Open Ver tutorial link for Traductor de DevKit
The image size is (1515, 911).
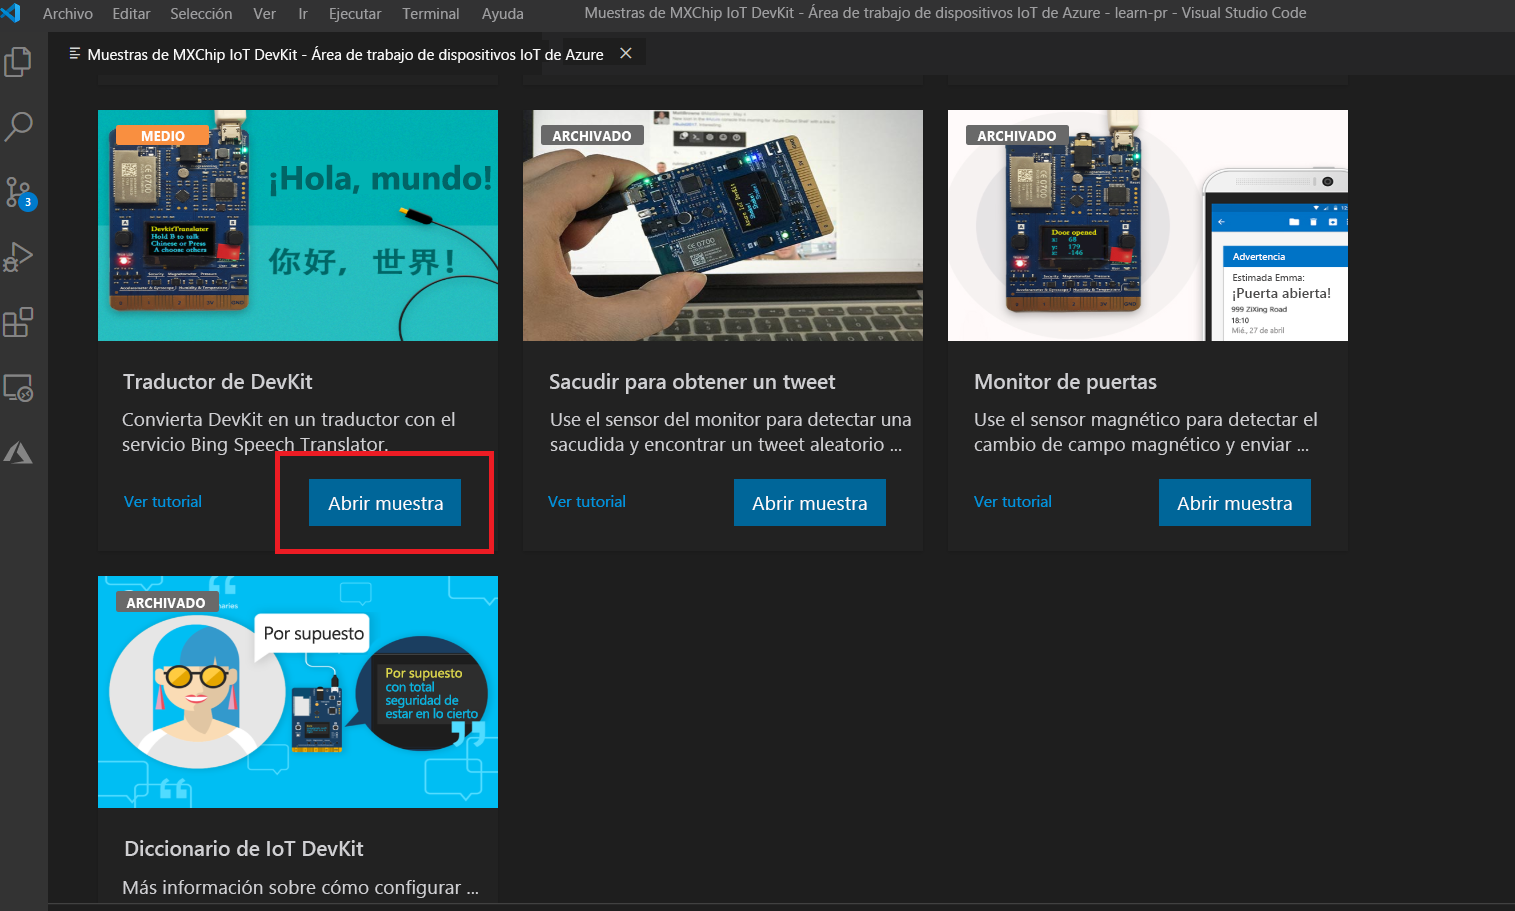(163, 502)
